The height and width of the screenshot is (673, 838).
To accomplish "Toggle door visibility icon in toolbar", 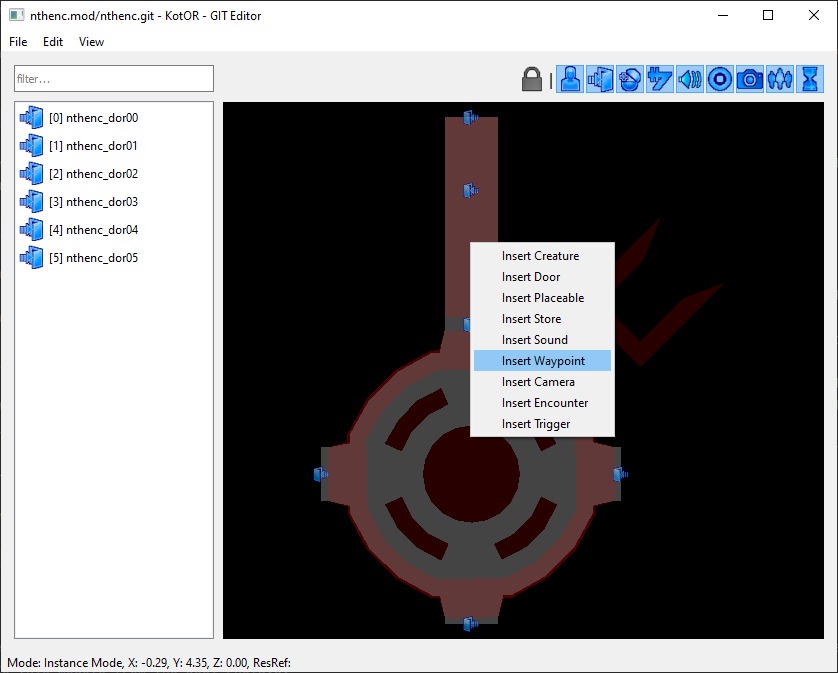I will point(600,79).
